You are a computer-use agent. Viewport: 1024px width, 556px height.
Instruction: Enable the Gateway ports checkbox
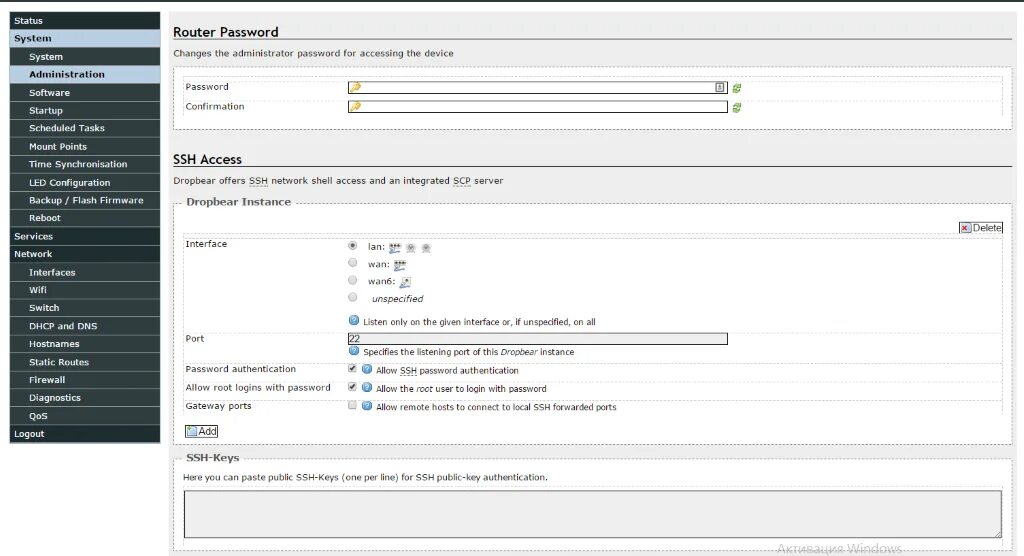352,406
